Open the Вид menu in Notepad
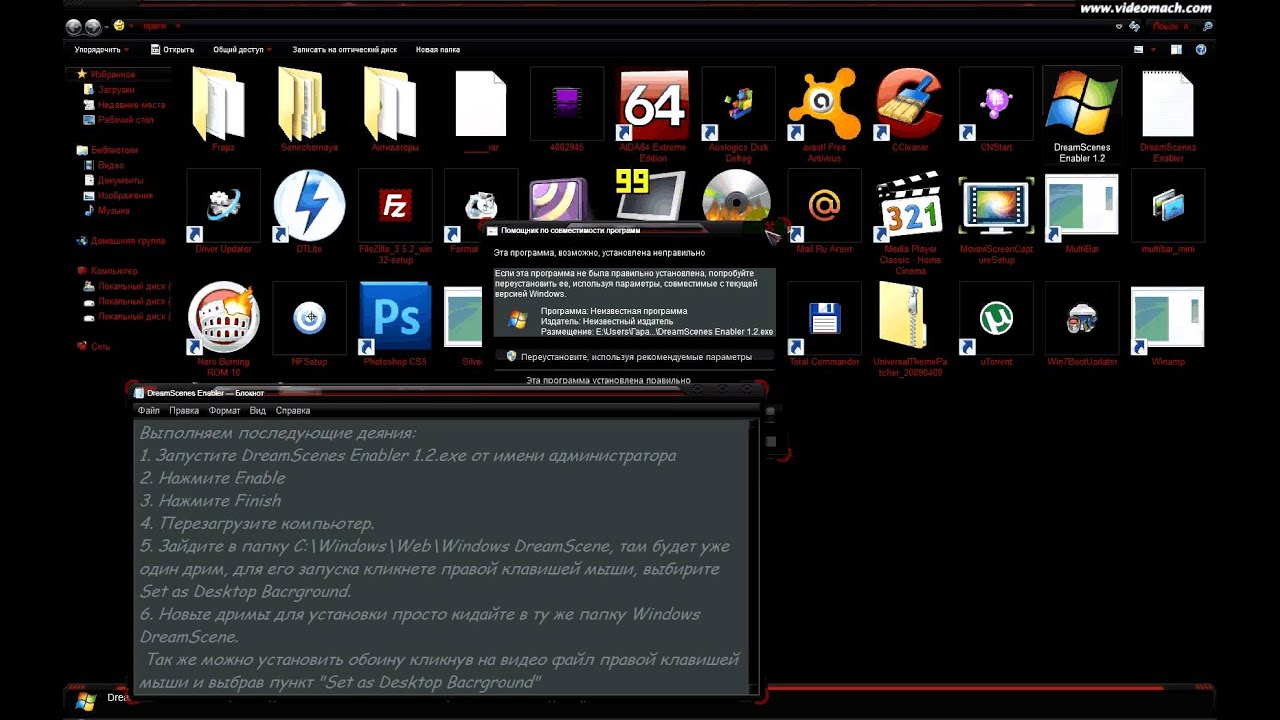Screen dimensions: 1280x720 tap(257, 410)
